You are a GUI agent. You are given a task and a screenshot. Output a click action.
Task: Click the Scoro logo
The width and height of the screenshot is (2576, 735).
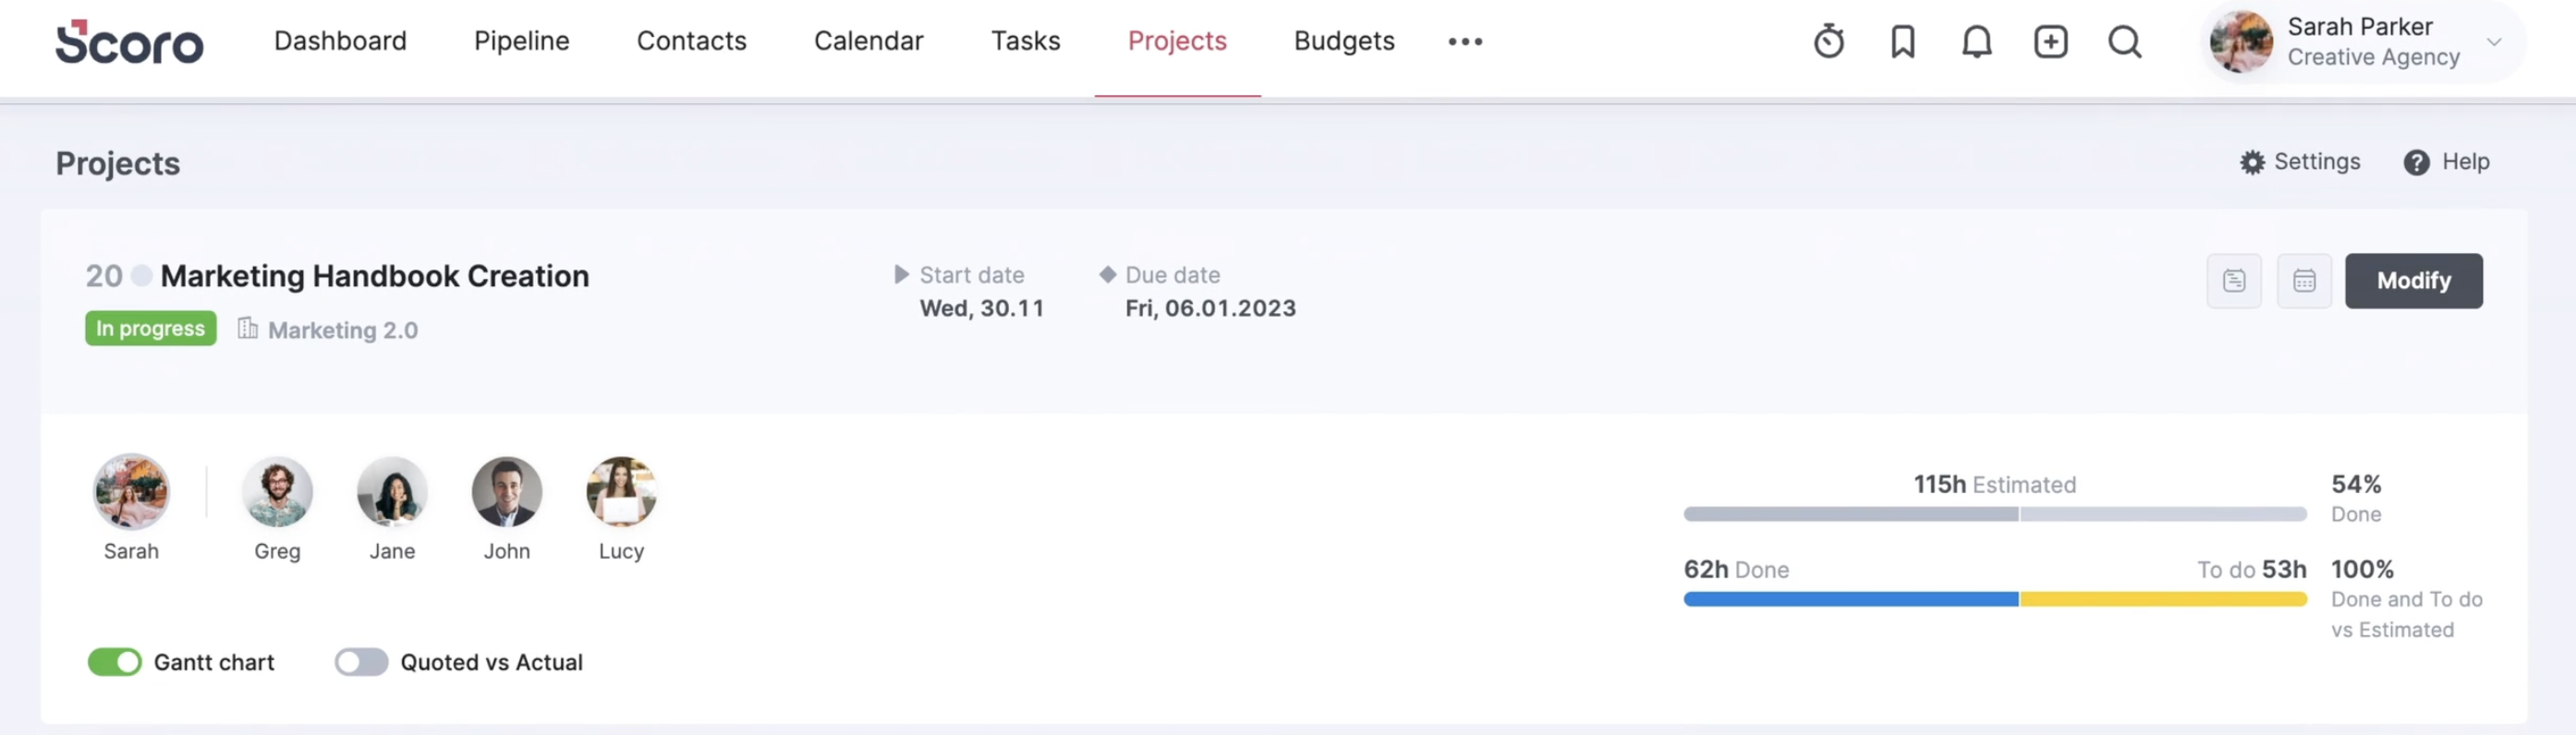coord(129,42)
